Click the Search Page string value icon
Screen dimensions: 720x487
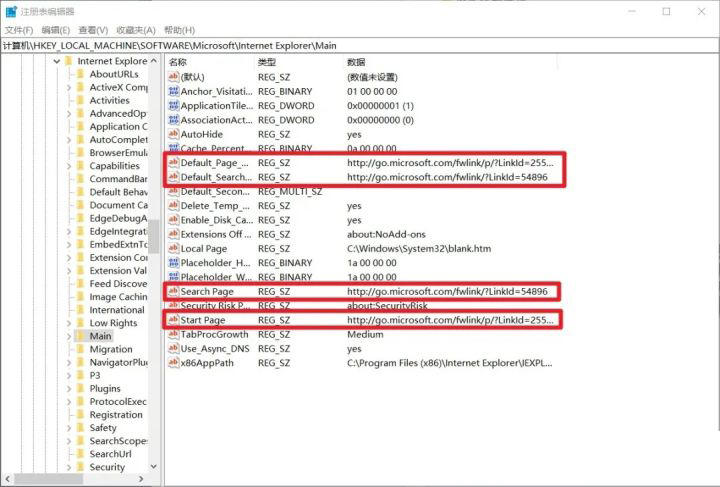(174, 291)
